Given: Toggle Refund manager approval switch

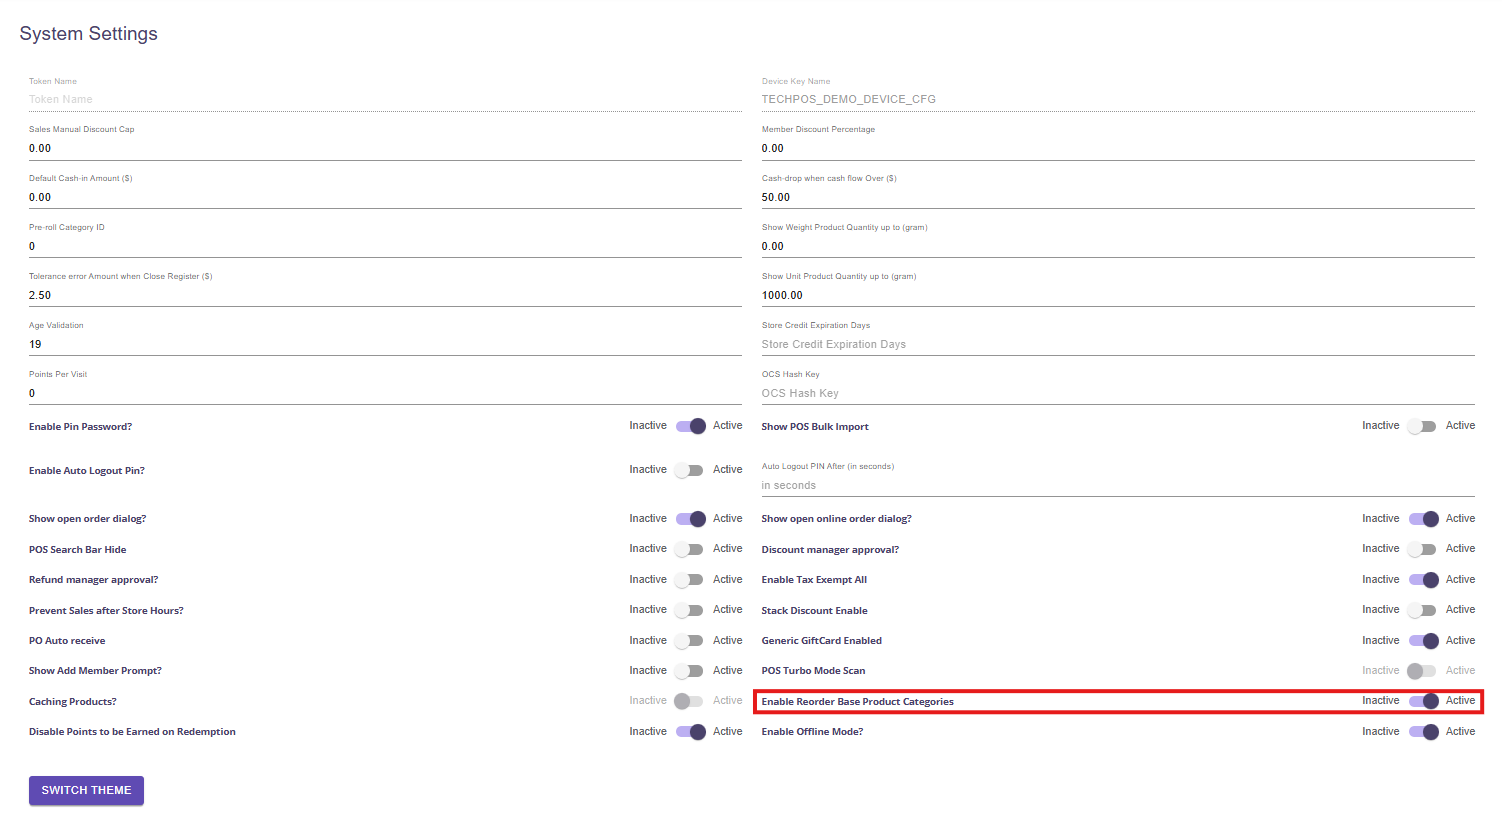Looking at the screenshot, I should (x=689, y=580).
